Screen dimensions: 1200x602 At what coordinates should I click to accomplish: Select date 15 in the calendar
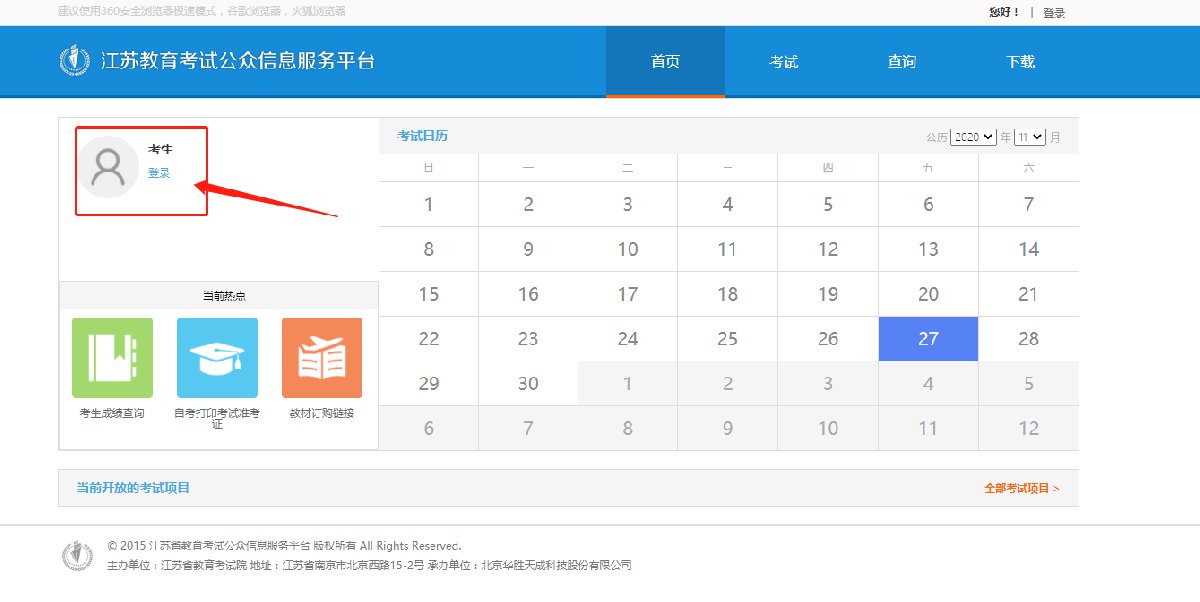[428, 294]
